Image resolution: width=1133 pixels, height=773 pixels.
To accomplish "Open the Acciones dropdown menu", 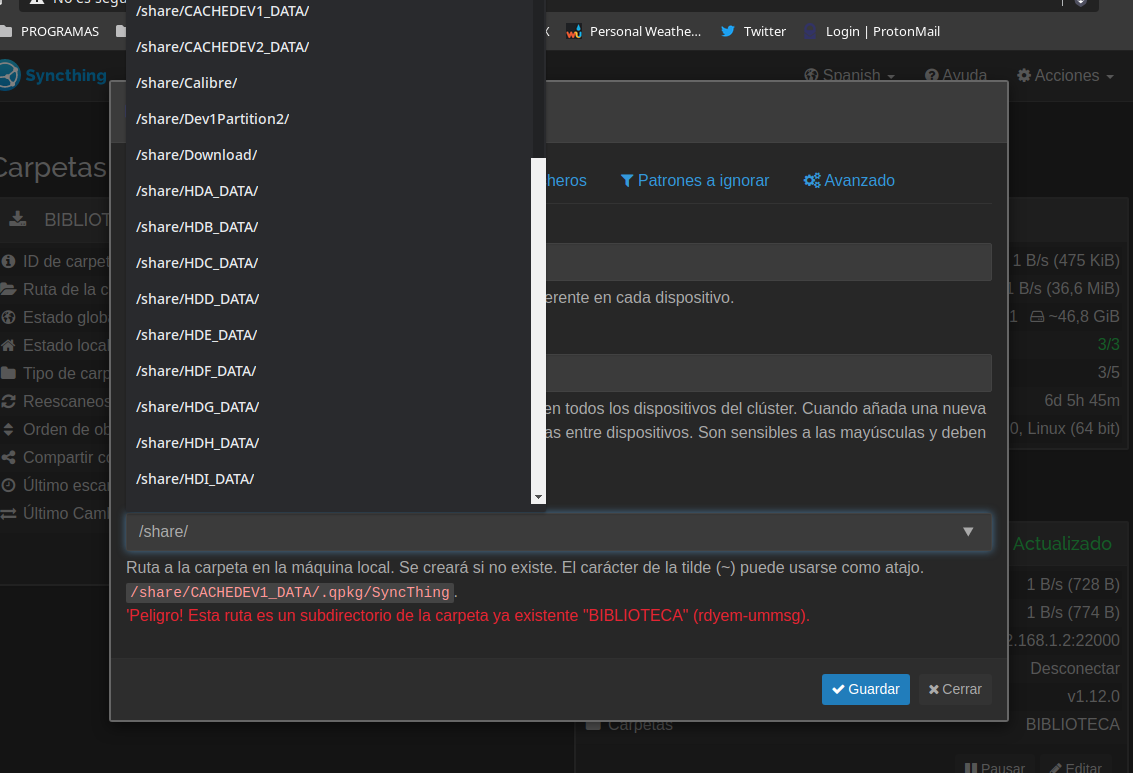I will pos(1065,76).
